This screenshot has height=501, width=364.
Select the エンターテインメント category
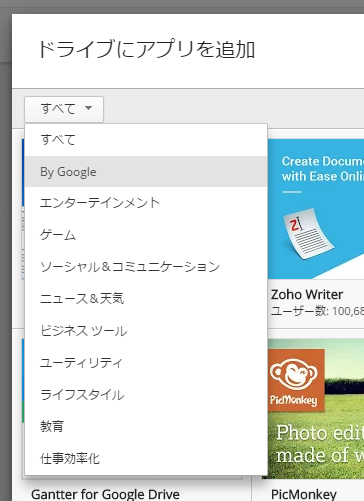click(x=146, y=203)
